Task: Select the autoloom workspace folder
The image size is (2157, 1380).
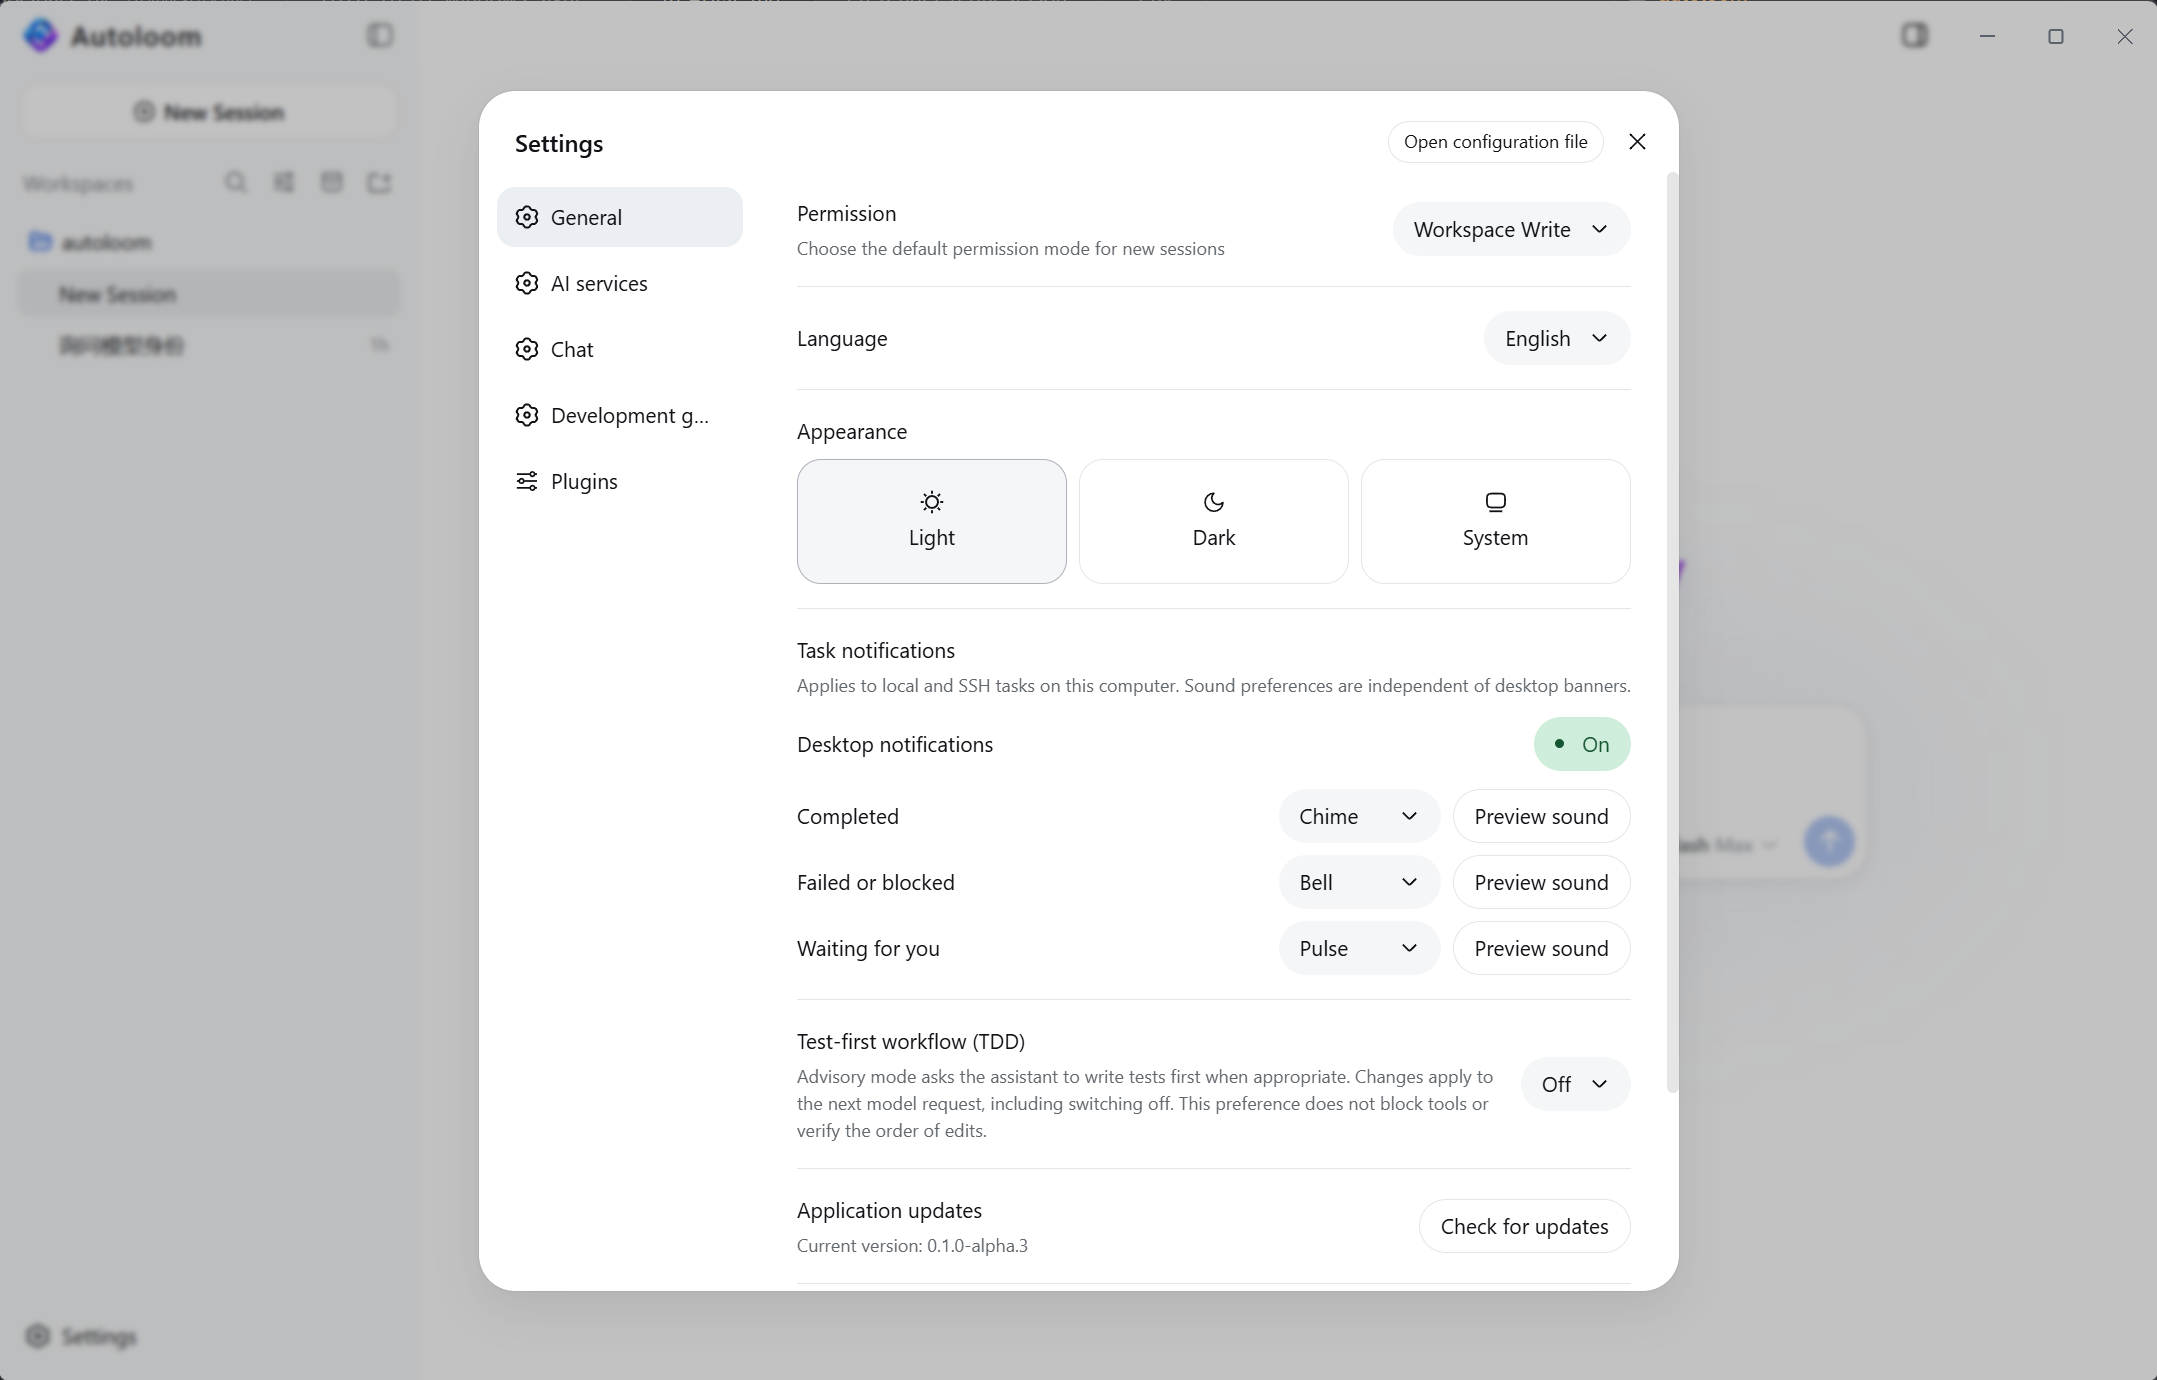Action: (x=209, y=242)
